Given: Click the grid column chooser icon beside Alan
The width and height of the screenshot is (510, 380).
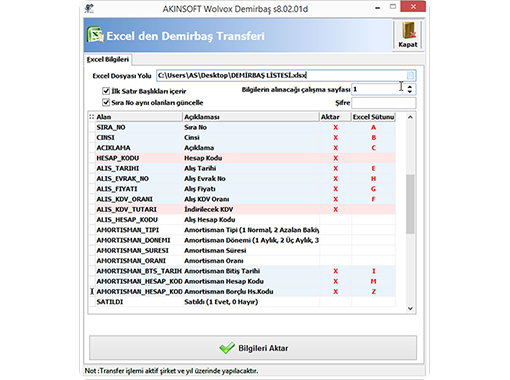Looking at the screenshot, I should (x=91, y=117).
